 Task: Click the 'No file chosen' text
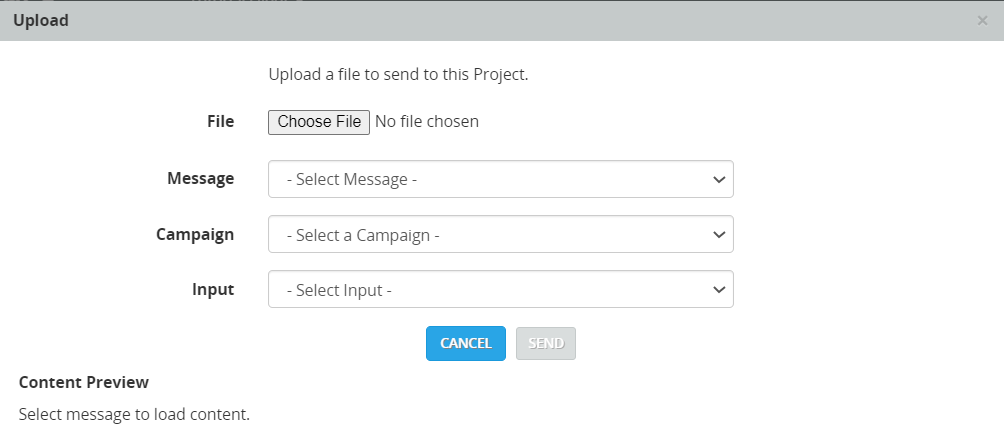pos(427,122)
